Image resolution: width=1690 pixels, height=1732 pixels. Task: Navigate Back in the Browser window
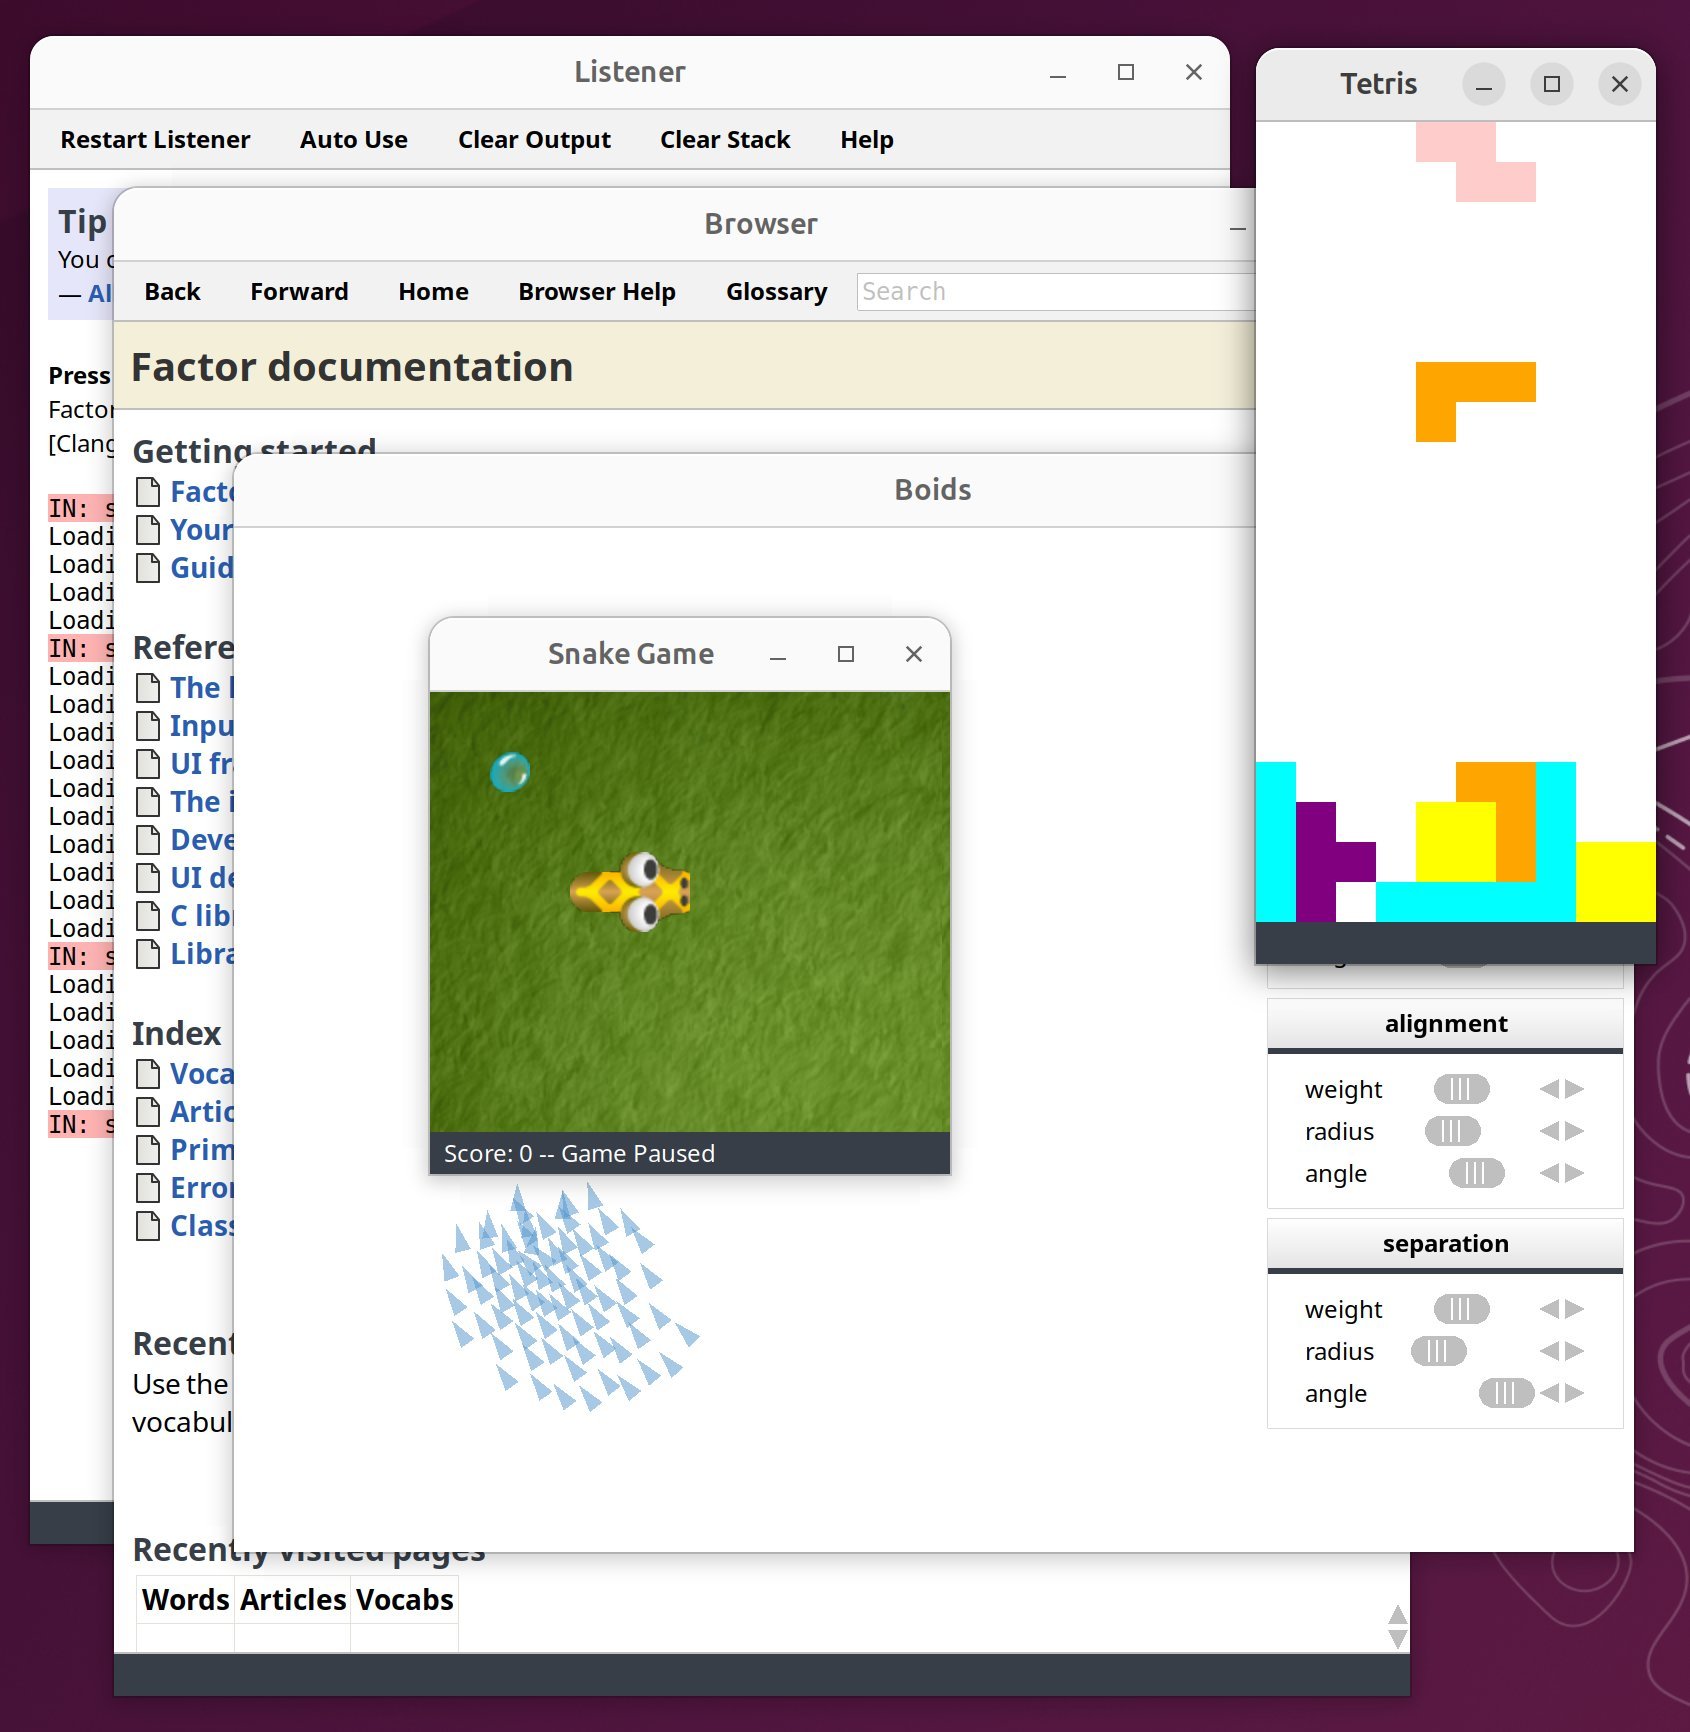[x=172, y=291]
